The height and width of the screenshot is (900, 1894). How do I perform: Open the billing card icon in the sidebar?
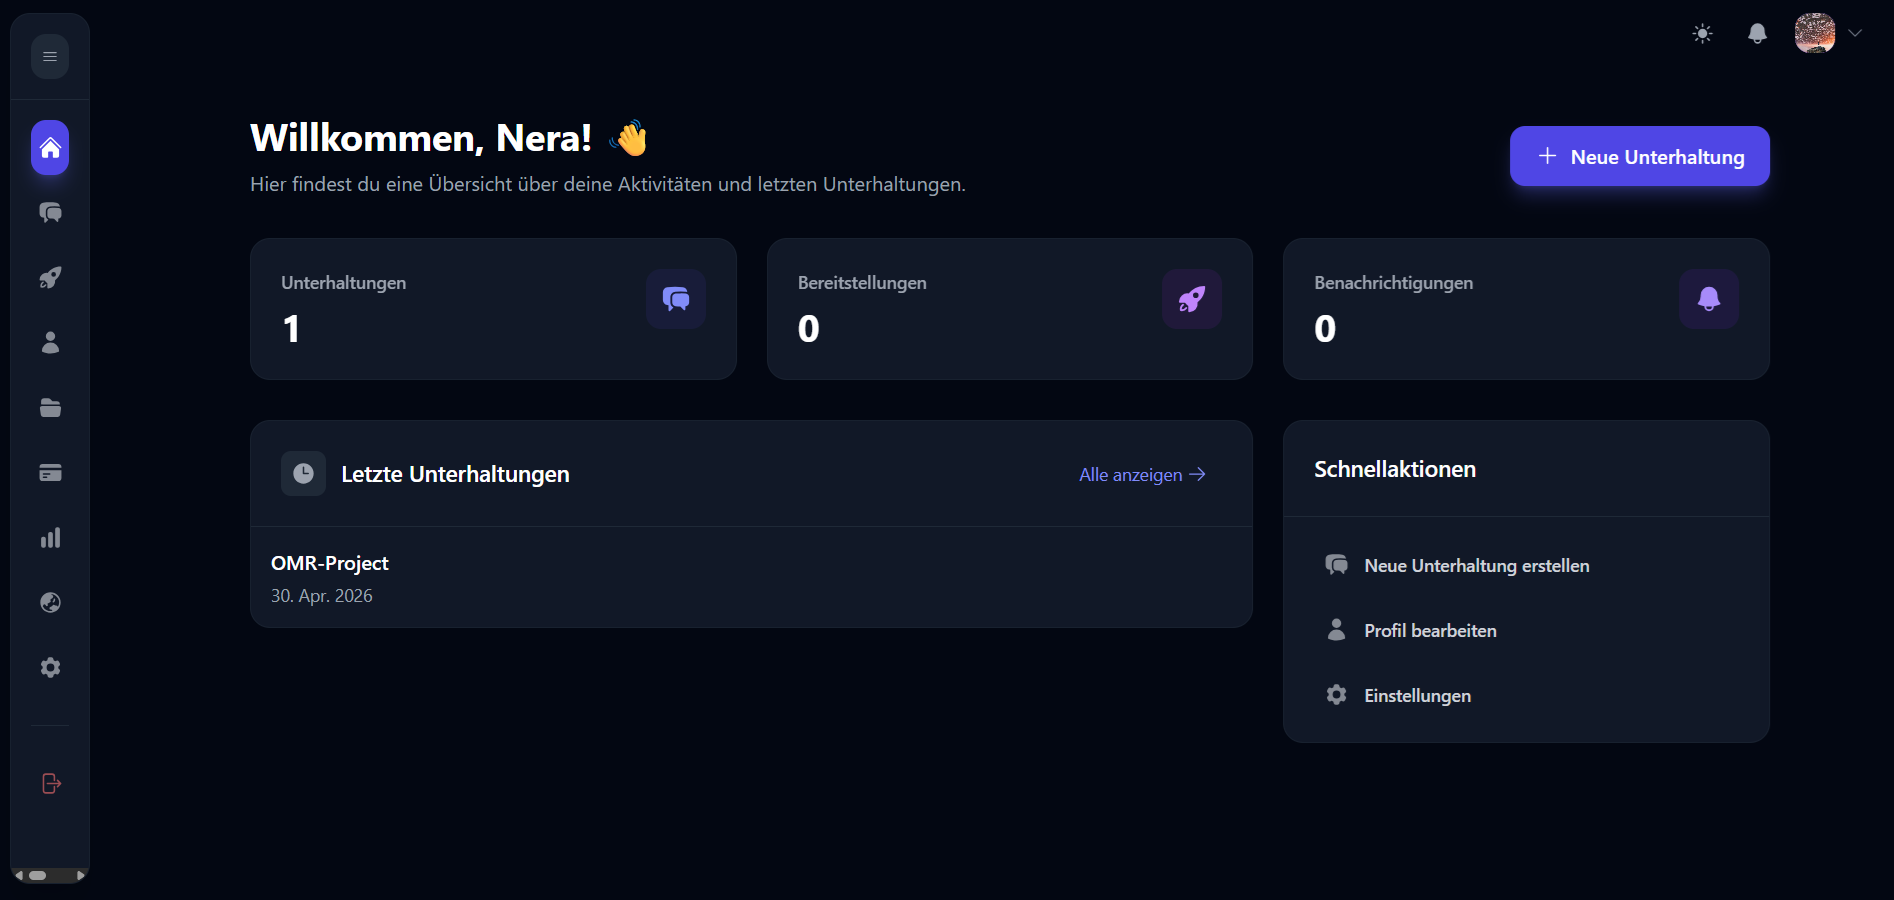50,473
